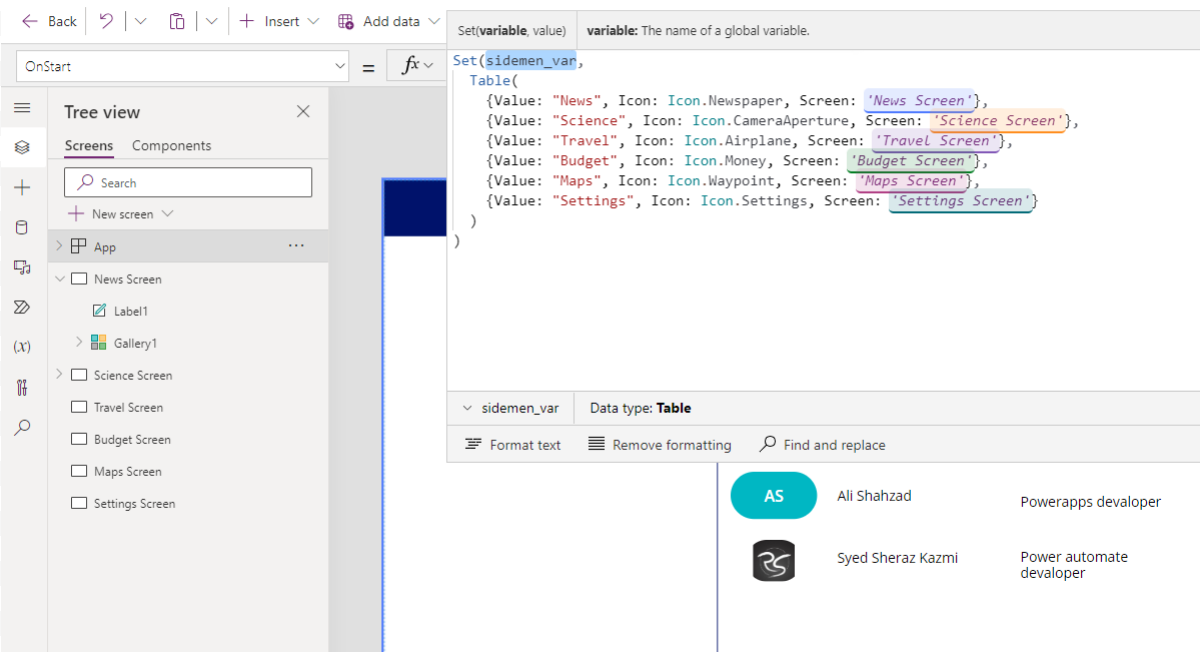Open the Search magnifier icon in sidebar
Viewport: 1200px width, 652px height.
pos(22,427)
